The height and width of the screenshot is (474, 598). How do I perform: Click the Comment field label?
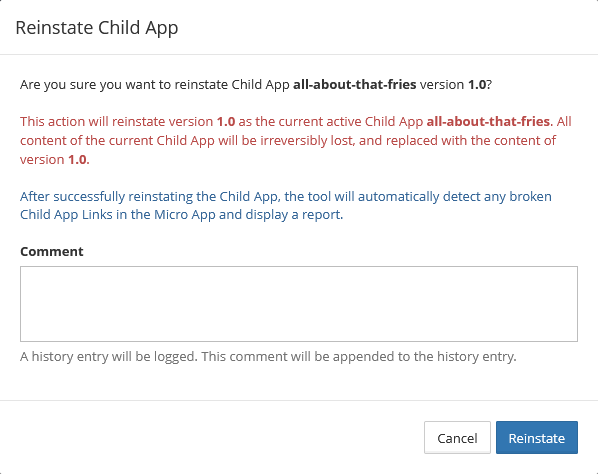tap(51, 252)
